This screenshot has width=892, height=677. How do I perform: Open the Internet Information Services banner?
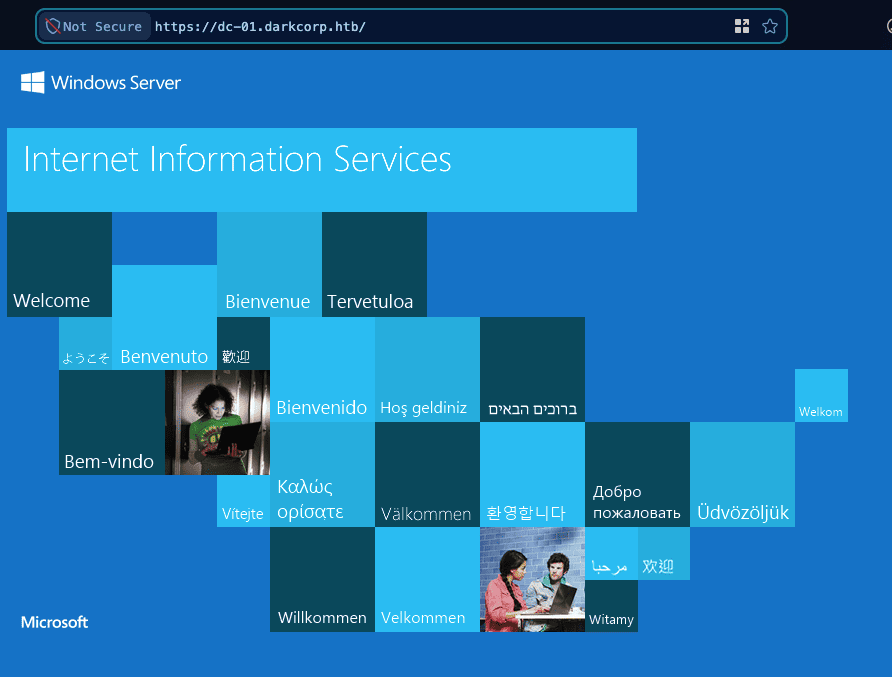pyautogui.click(x=322, y=170)
